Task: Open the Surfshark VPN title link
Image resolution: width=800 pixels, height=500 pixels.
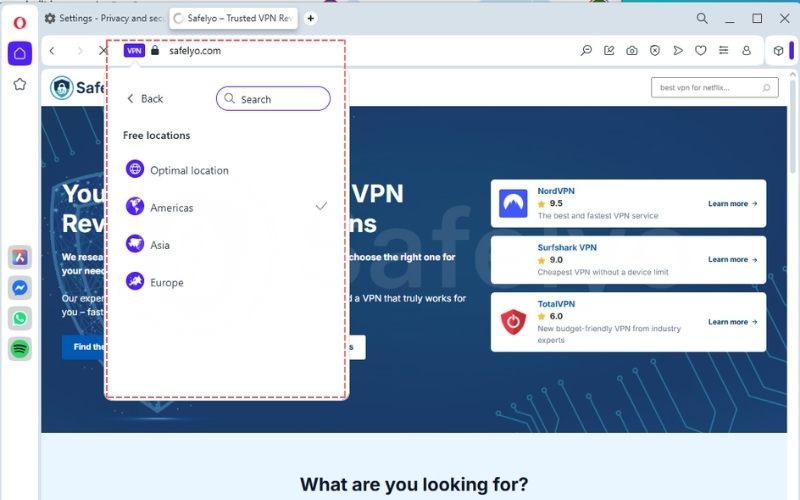Action: pos(567,247)
